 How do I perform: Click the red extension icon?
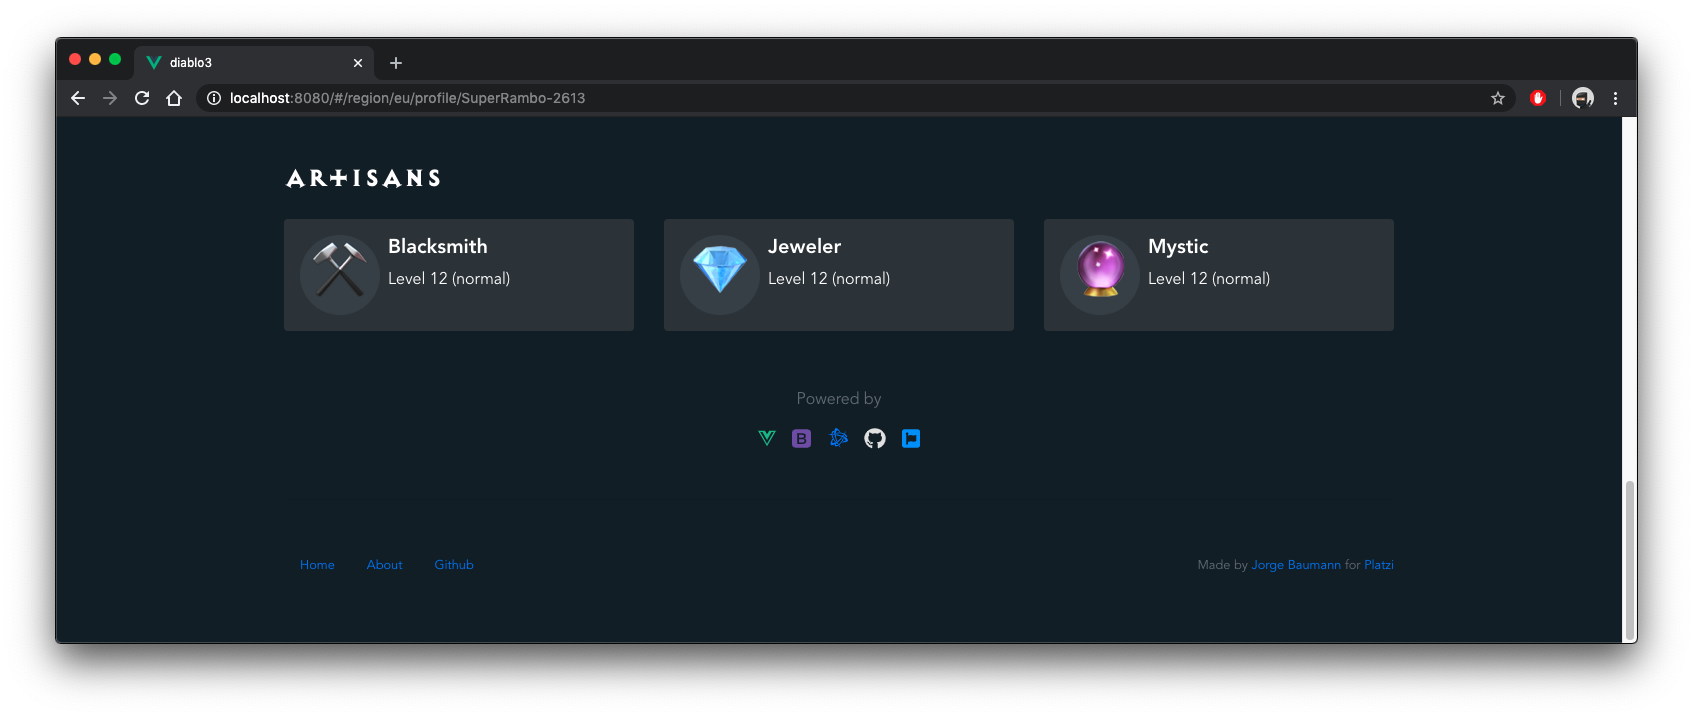[1538, 98]
